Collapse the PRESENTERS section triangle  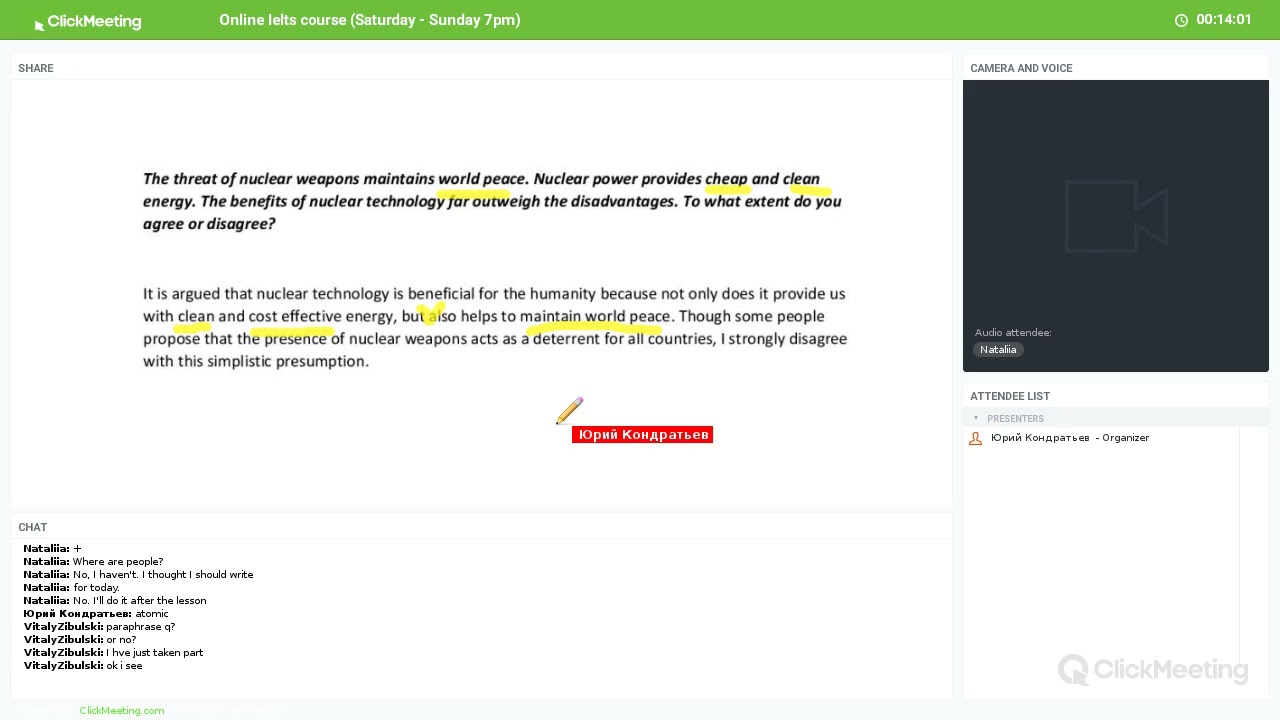(976, 418)
